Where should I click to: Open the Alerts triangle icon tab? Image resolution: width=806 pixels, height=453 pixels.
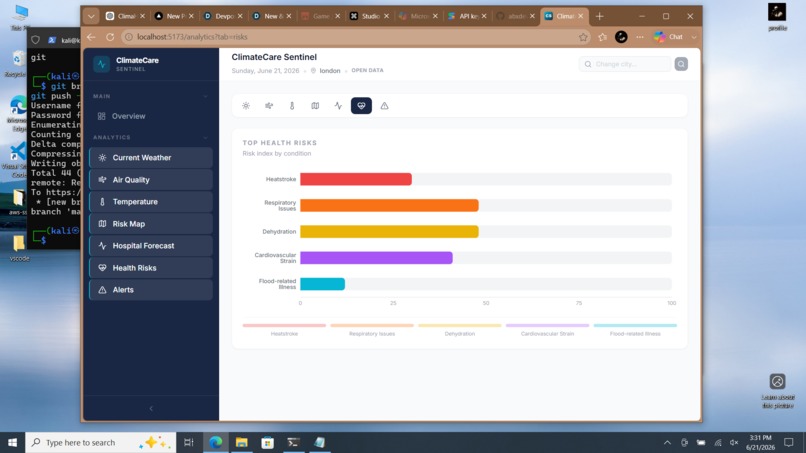point(384,106)
